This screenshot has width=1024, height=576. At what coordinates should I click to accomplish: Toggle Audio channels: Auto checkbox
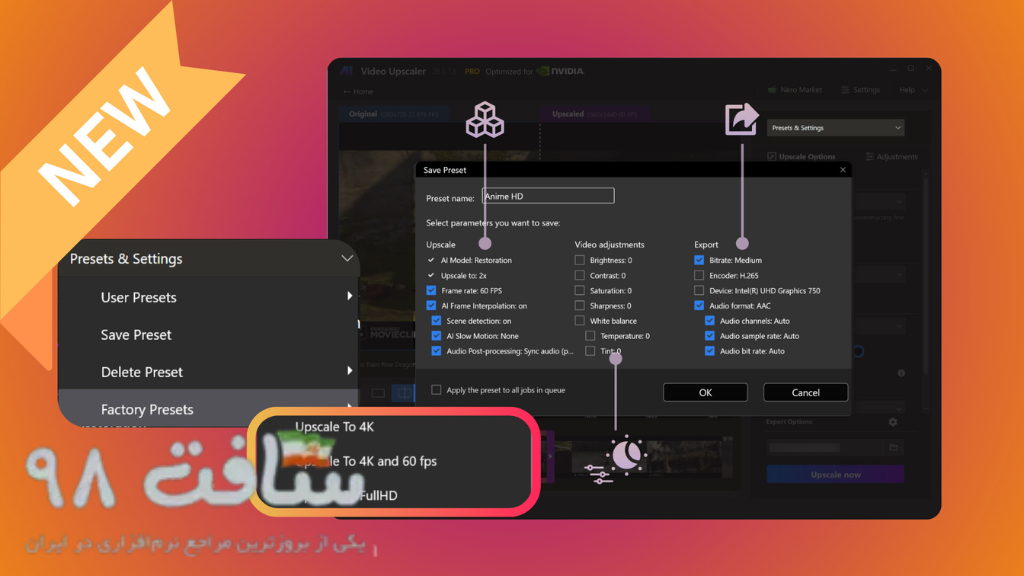[x=709, y=321]
